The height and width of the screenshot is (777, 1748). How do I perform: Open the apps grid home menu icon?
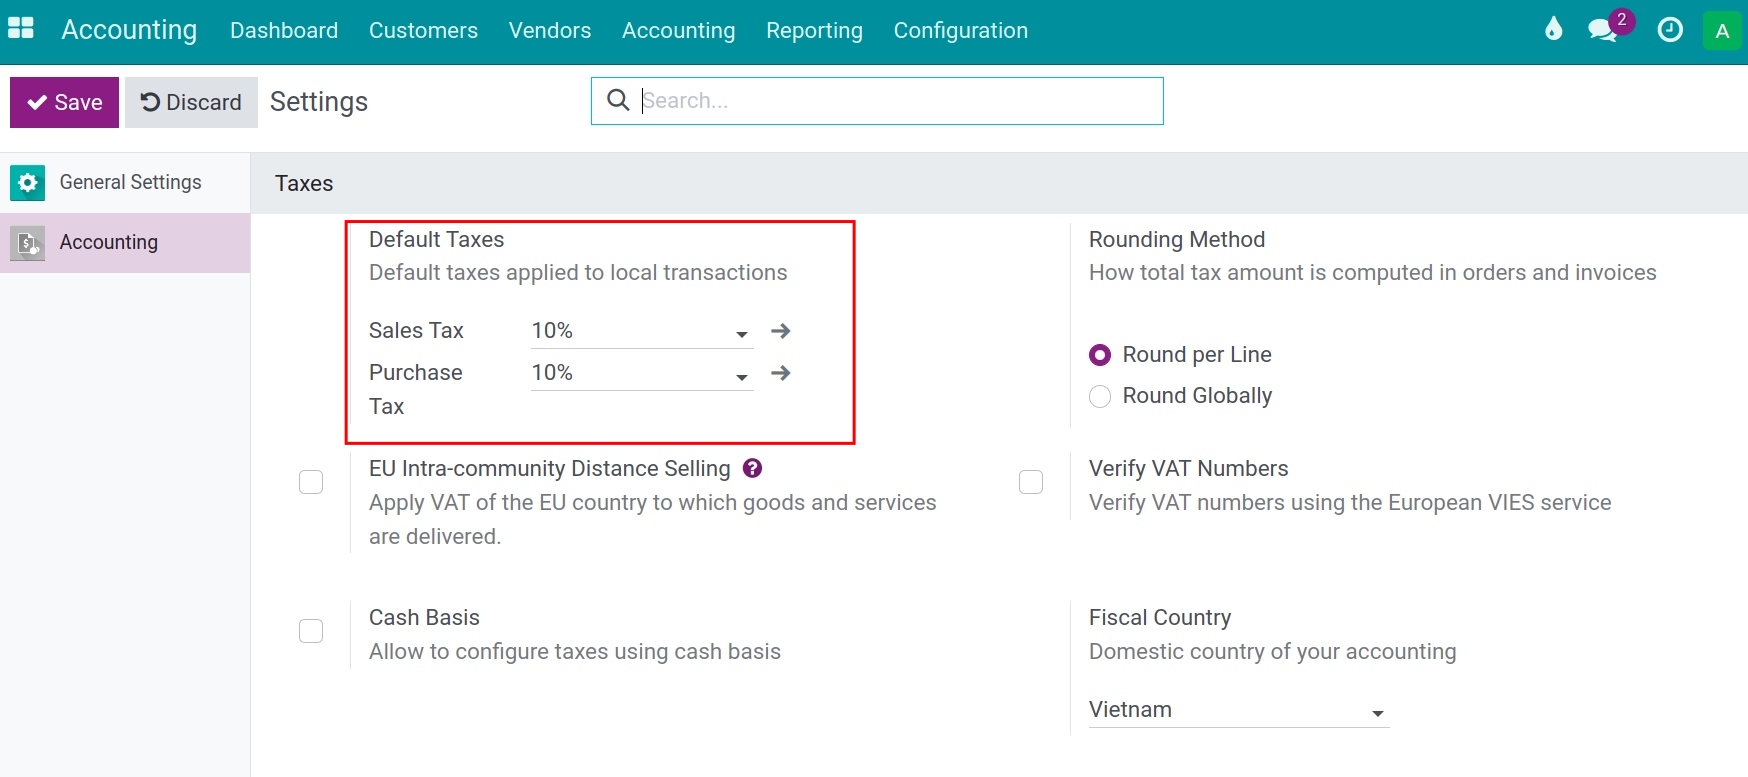click(21, 29)
